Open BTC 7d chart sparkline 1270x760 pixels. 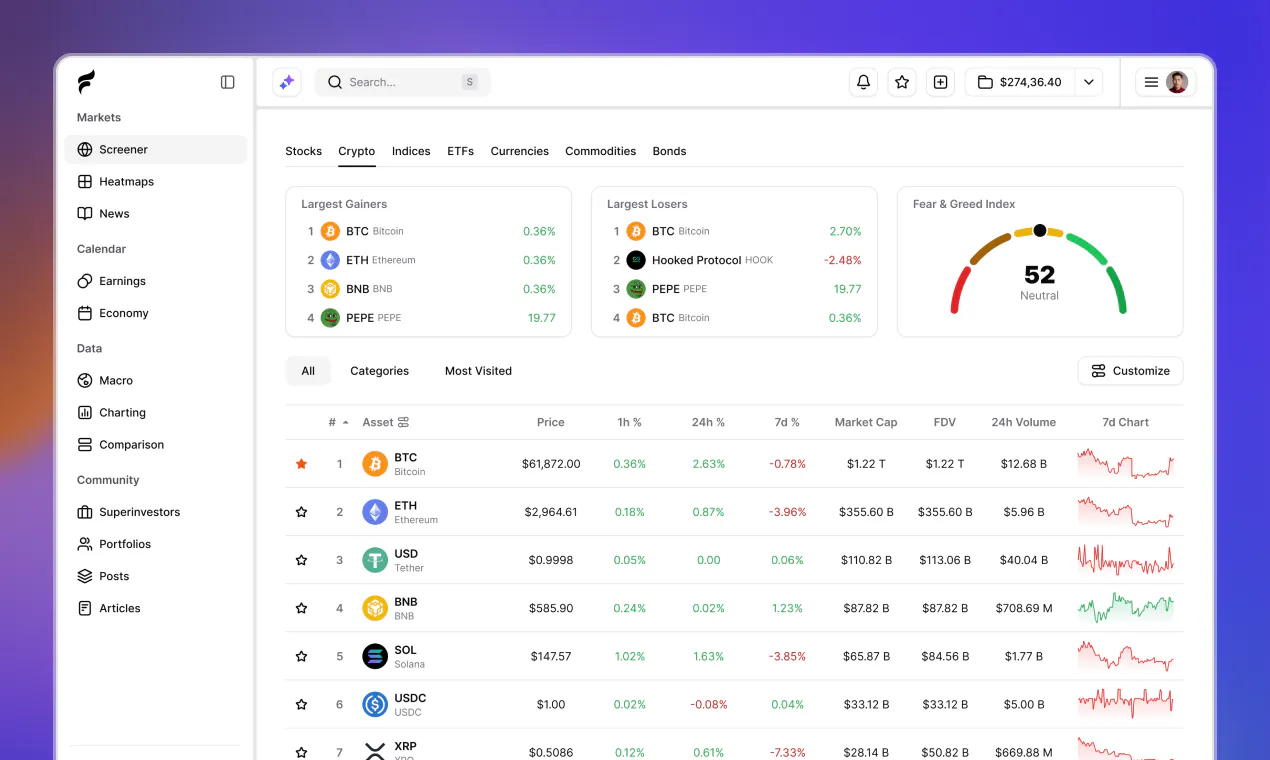1126,464
